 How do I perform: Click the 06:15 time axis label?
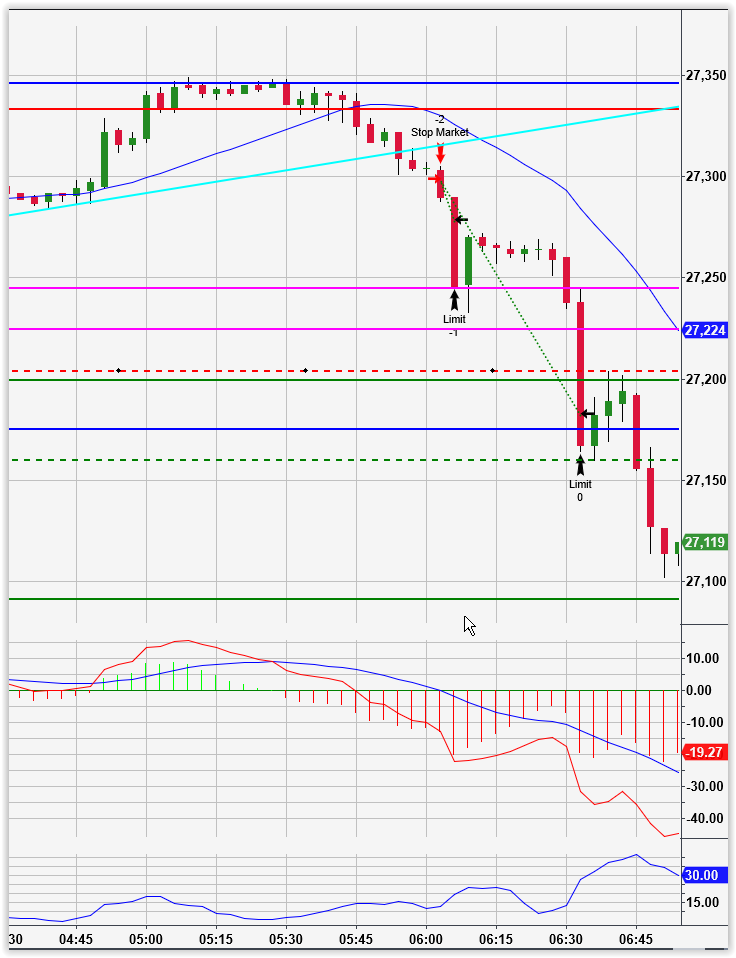[x=496, y=938]
